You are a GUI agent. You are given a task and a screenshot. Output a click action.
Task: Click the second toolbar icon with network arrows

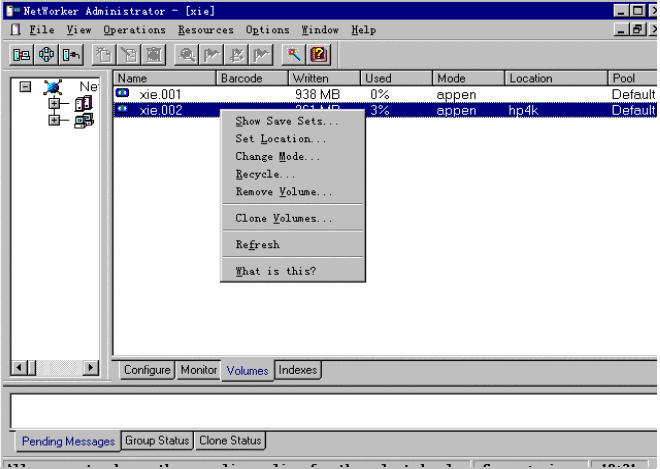[x=46, y=55]
